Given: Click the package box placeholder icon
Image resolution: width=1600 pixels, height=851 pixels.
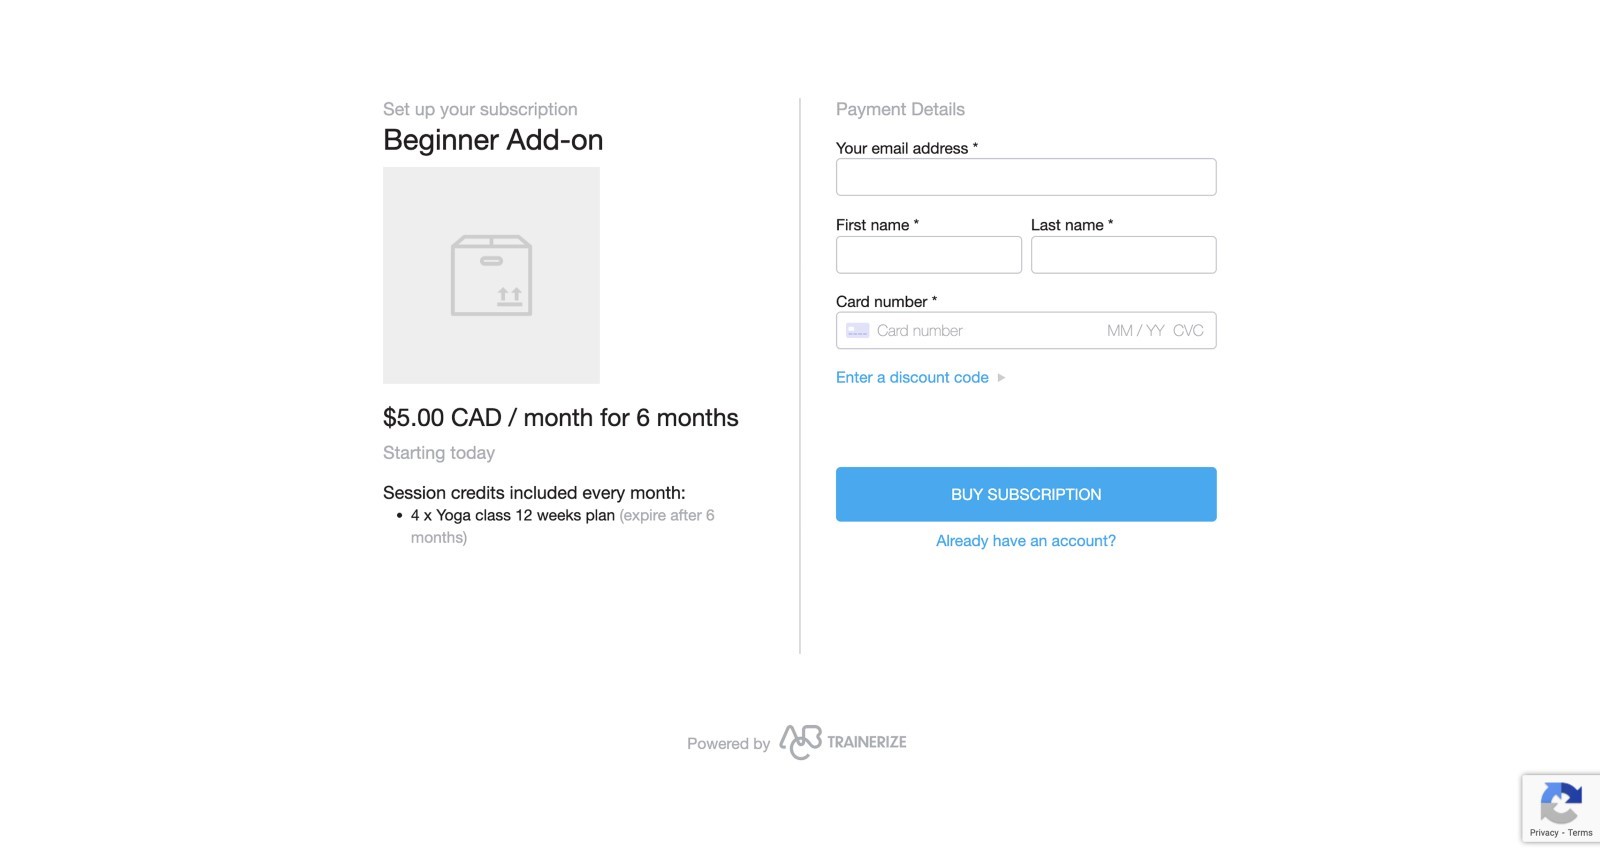Looking at the screenshot, I should pyautogui.click(x=491, y=275).
